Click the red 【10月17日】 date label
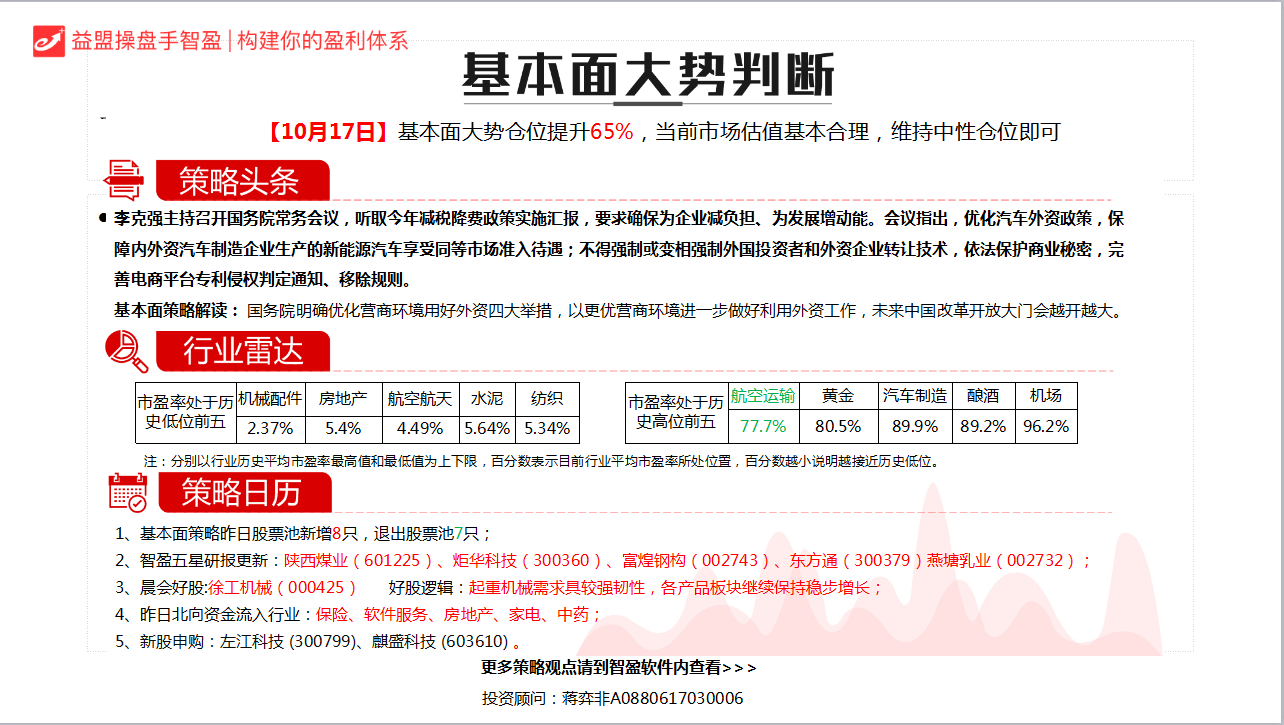Image resolution: width=1284 pixels, height=725 pixels. click(x=327, y=132)
